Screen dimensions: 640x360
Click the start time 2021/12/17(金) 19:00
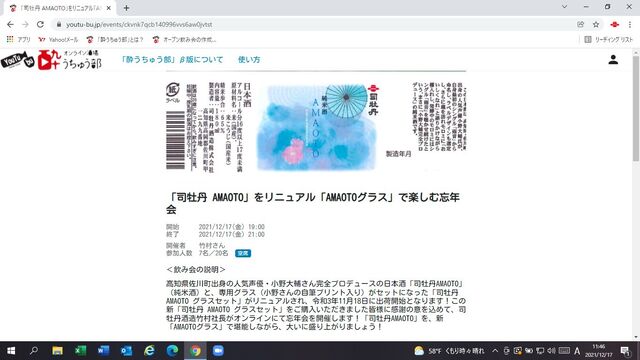pos(231,227)
